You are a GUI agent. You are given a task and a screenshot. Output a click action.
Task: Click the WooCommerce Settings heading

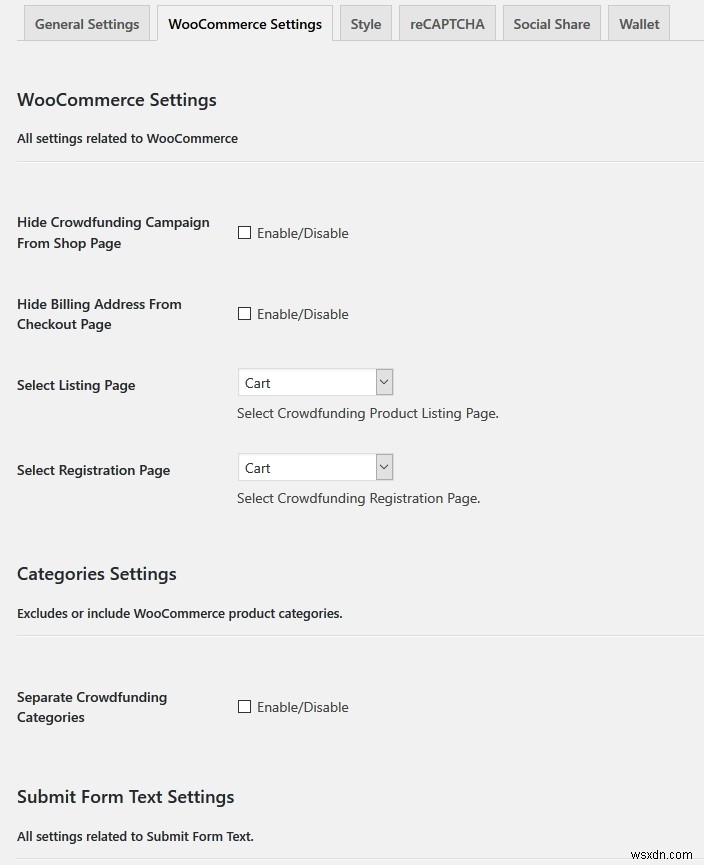coord(116,100)
